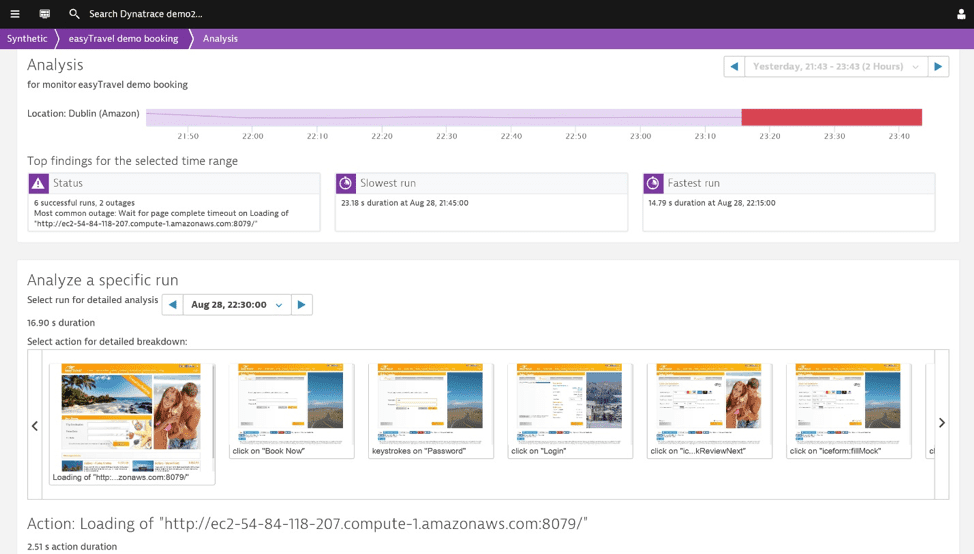Click the Synthetic breadcrumb
This screenshot has height=554, width=974.
click(27, 39)
